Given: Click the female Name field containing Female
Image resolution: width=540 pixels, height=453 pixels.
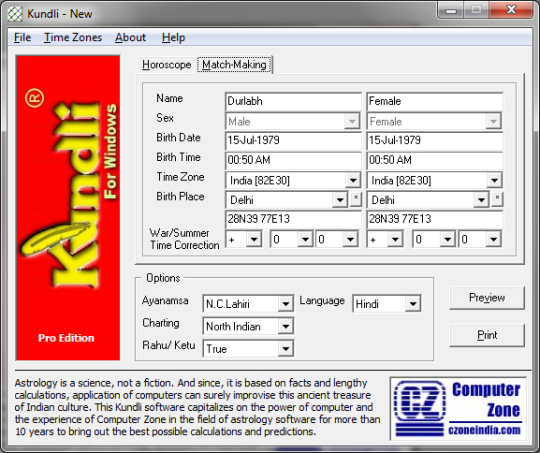Looking at the screenshot, I should [x=434, y=101].
